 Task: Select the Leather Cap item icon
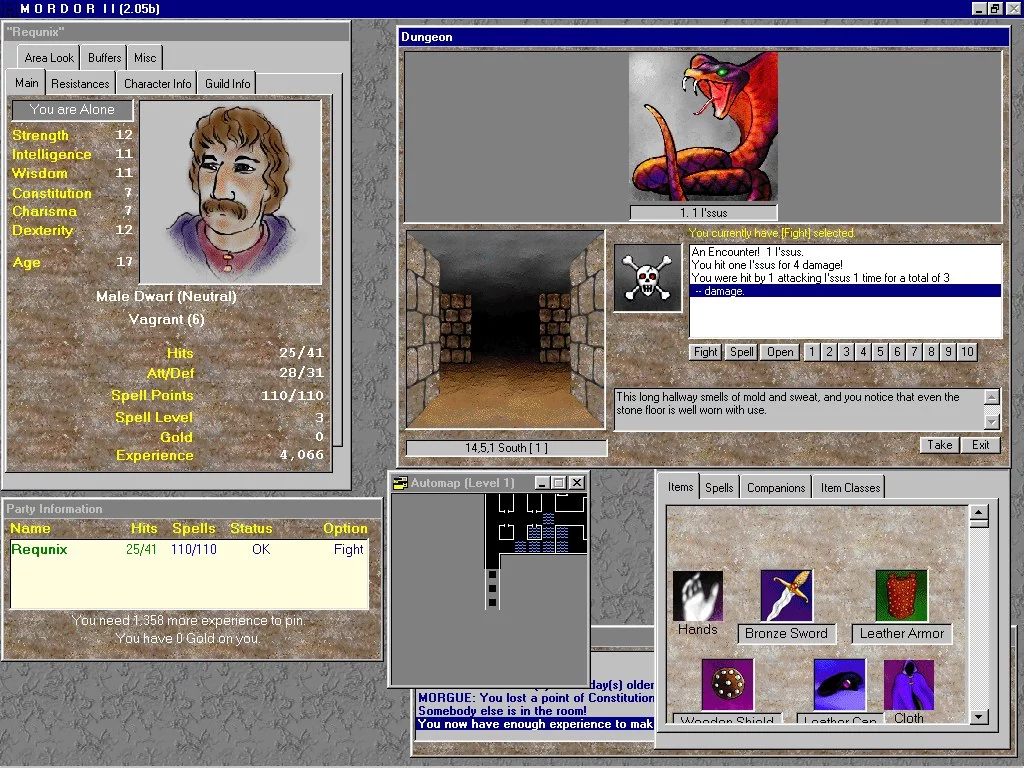pyautogui.click(x=840, y=684)
